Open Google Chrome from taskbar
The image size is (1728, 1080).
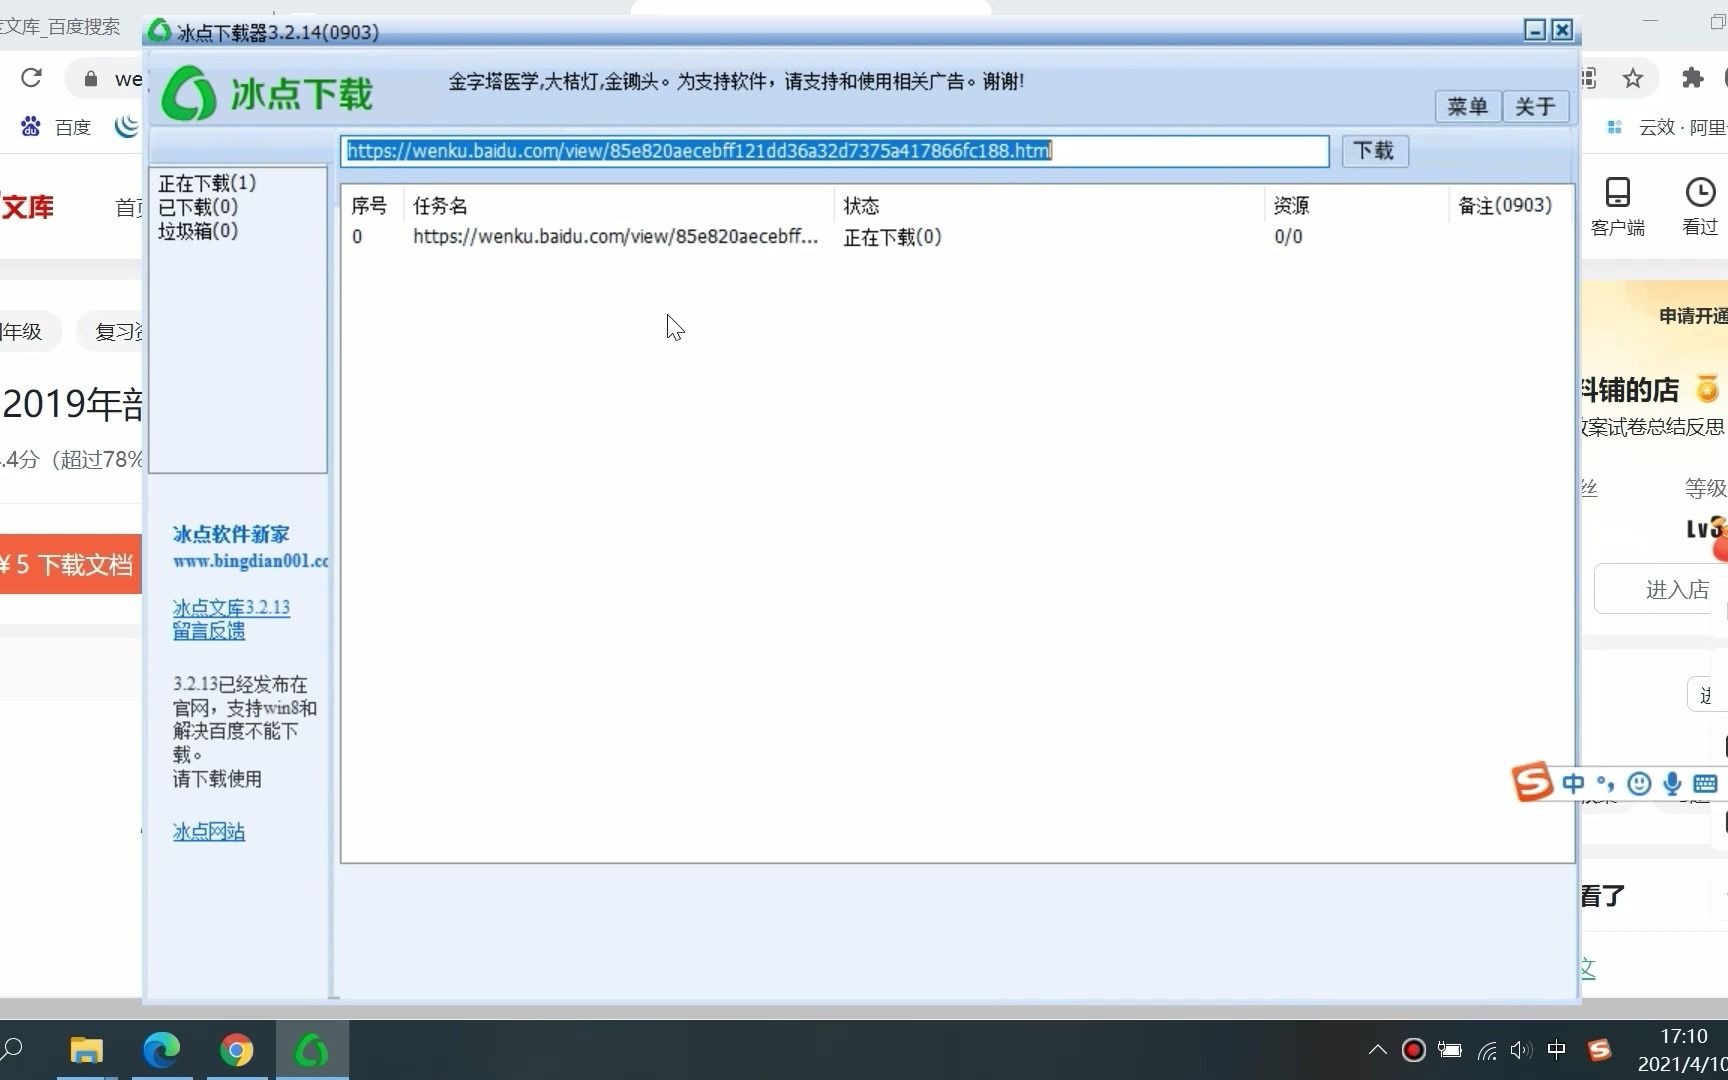237,1050
